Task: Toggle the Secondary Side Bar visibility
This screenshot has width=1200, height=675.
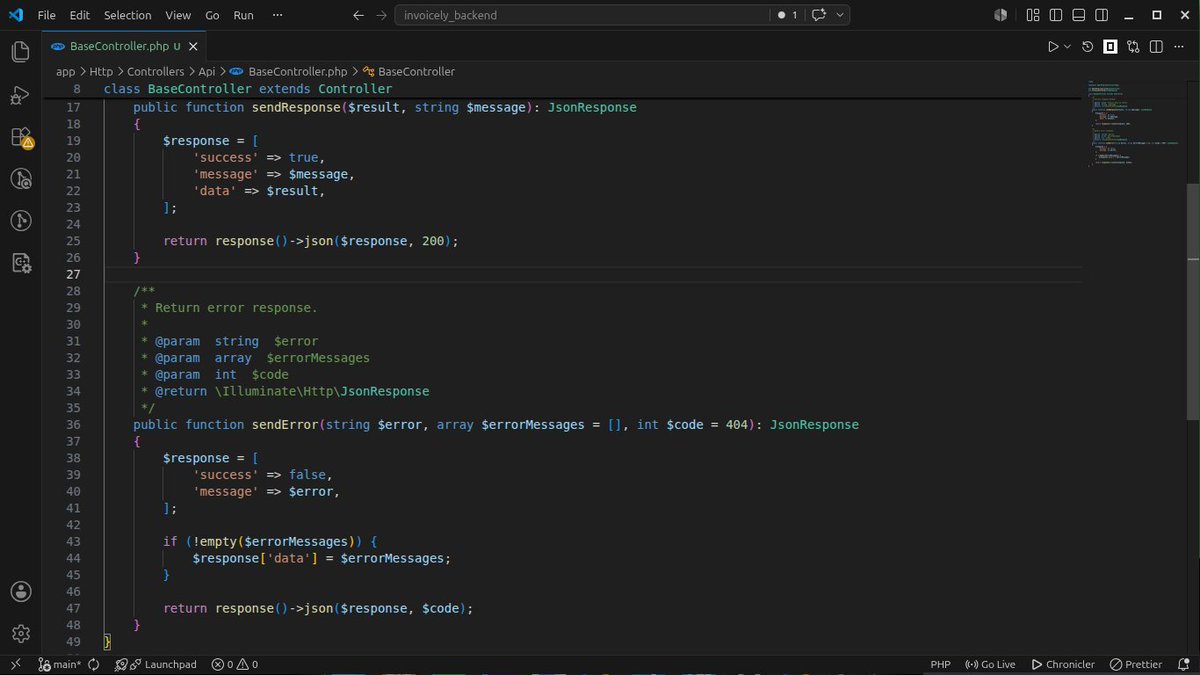Action: click(1101, 15)
